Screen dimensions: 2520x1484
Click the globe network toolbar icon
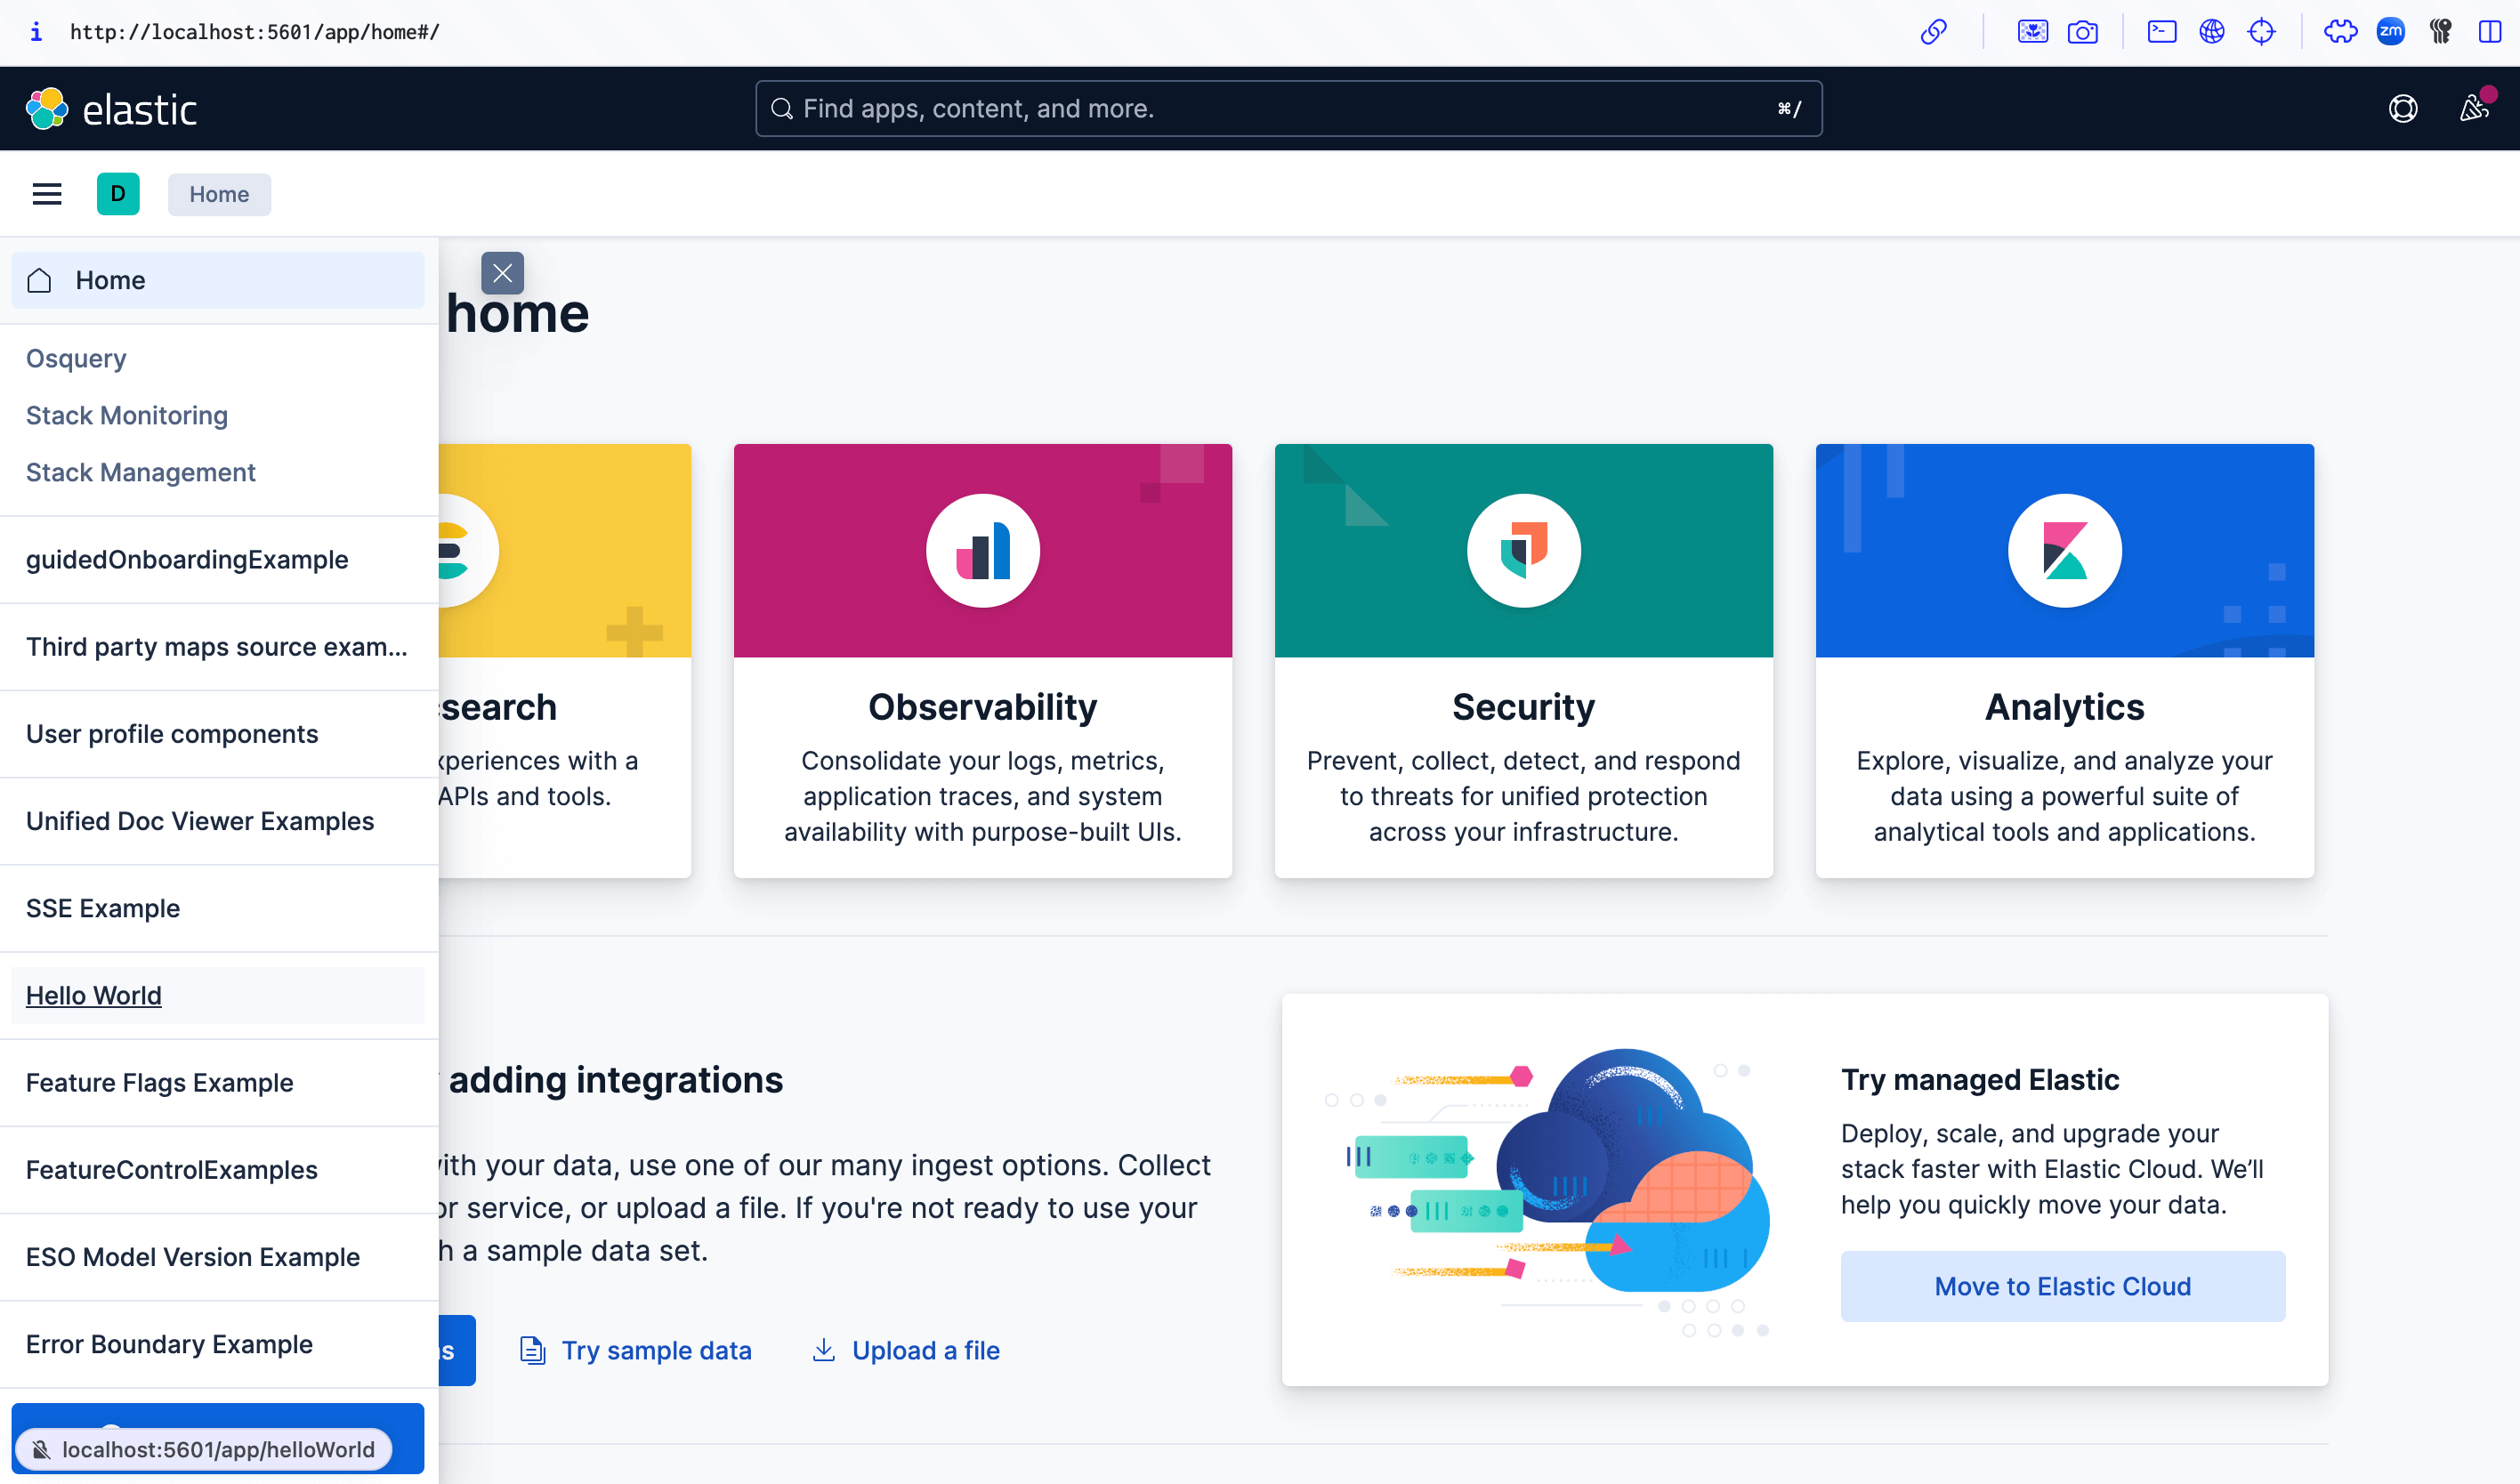[x=2212, y=32]
